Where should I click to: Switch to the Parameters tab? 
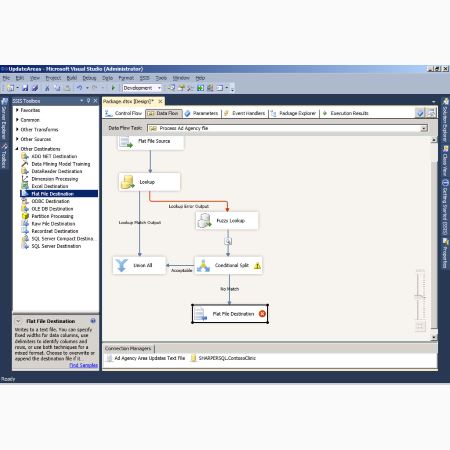[x=202, y=113]
